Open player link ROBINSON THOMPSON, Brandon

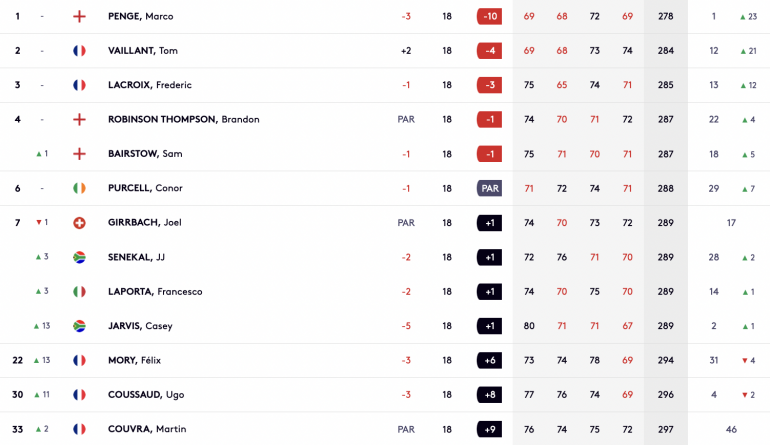(x=184, y=119)
